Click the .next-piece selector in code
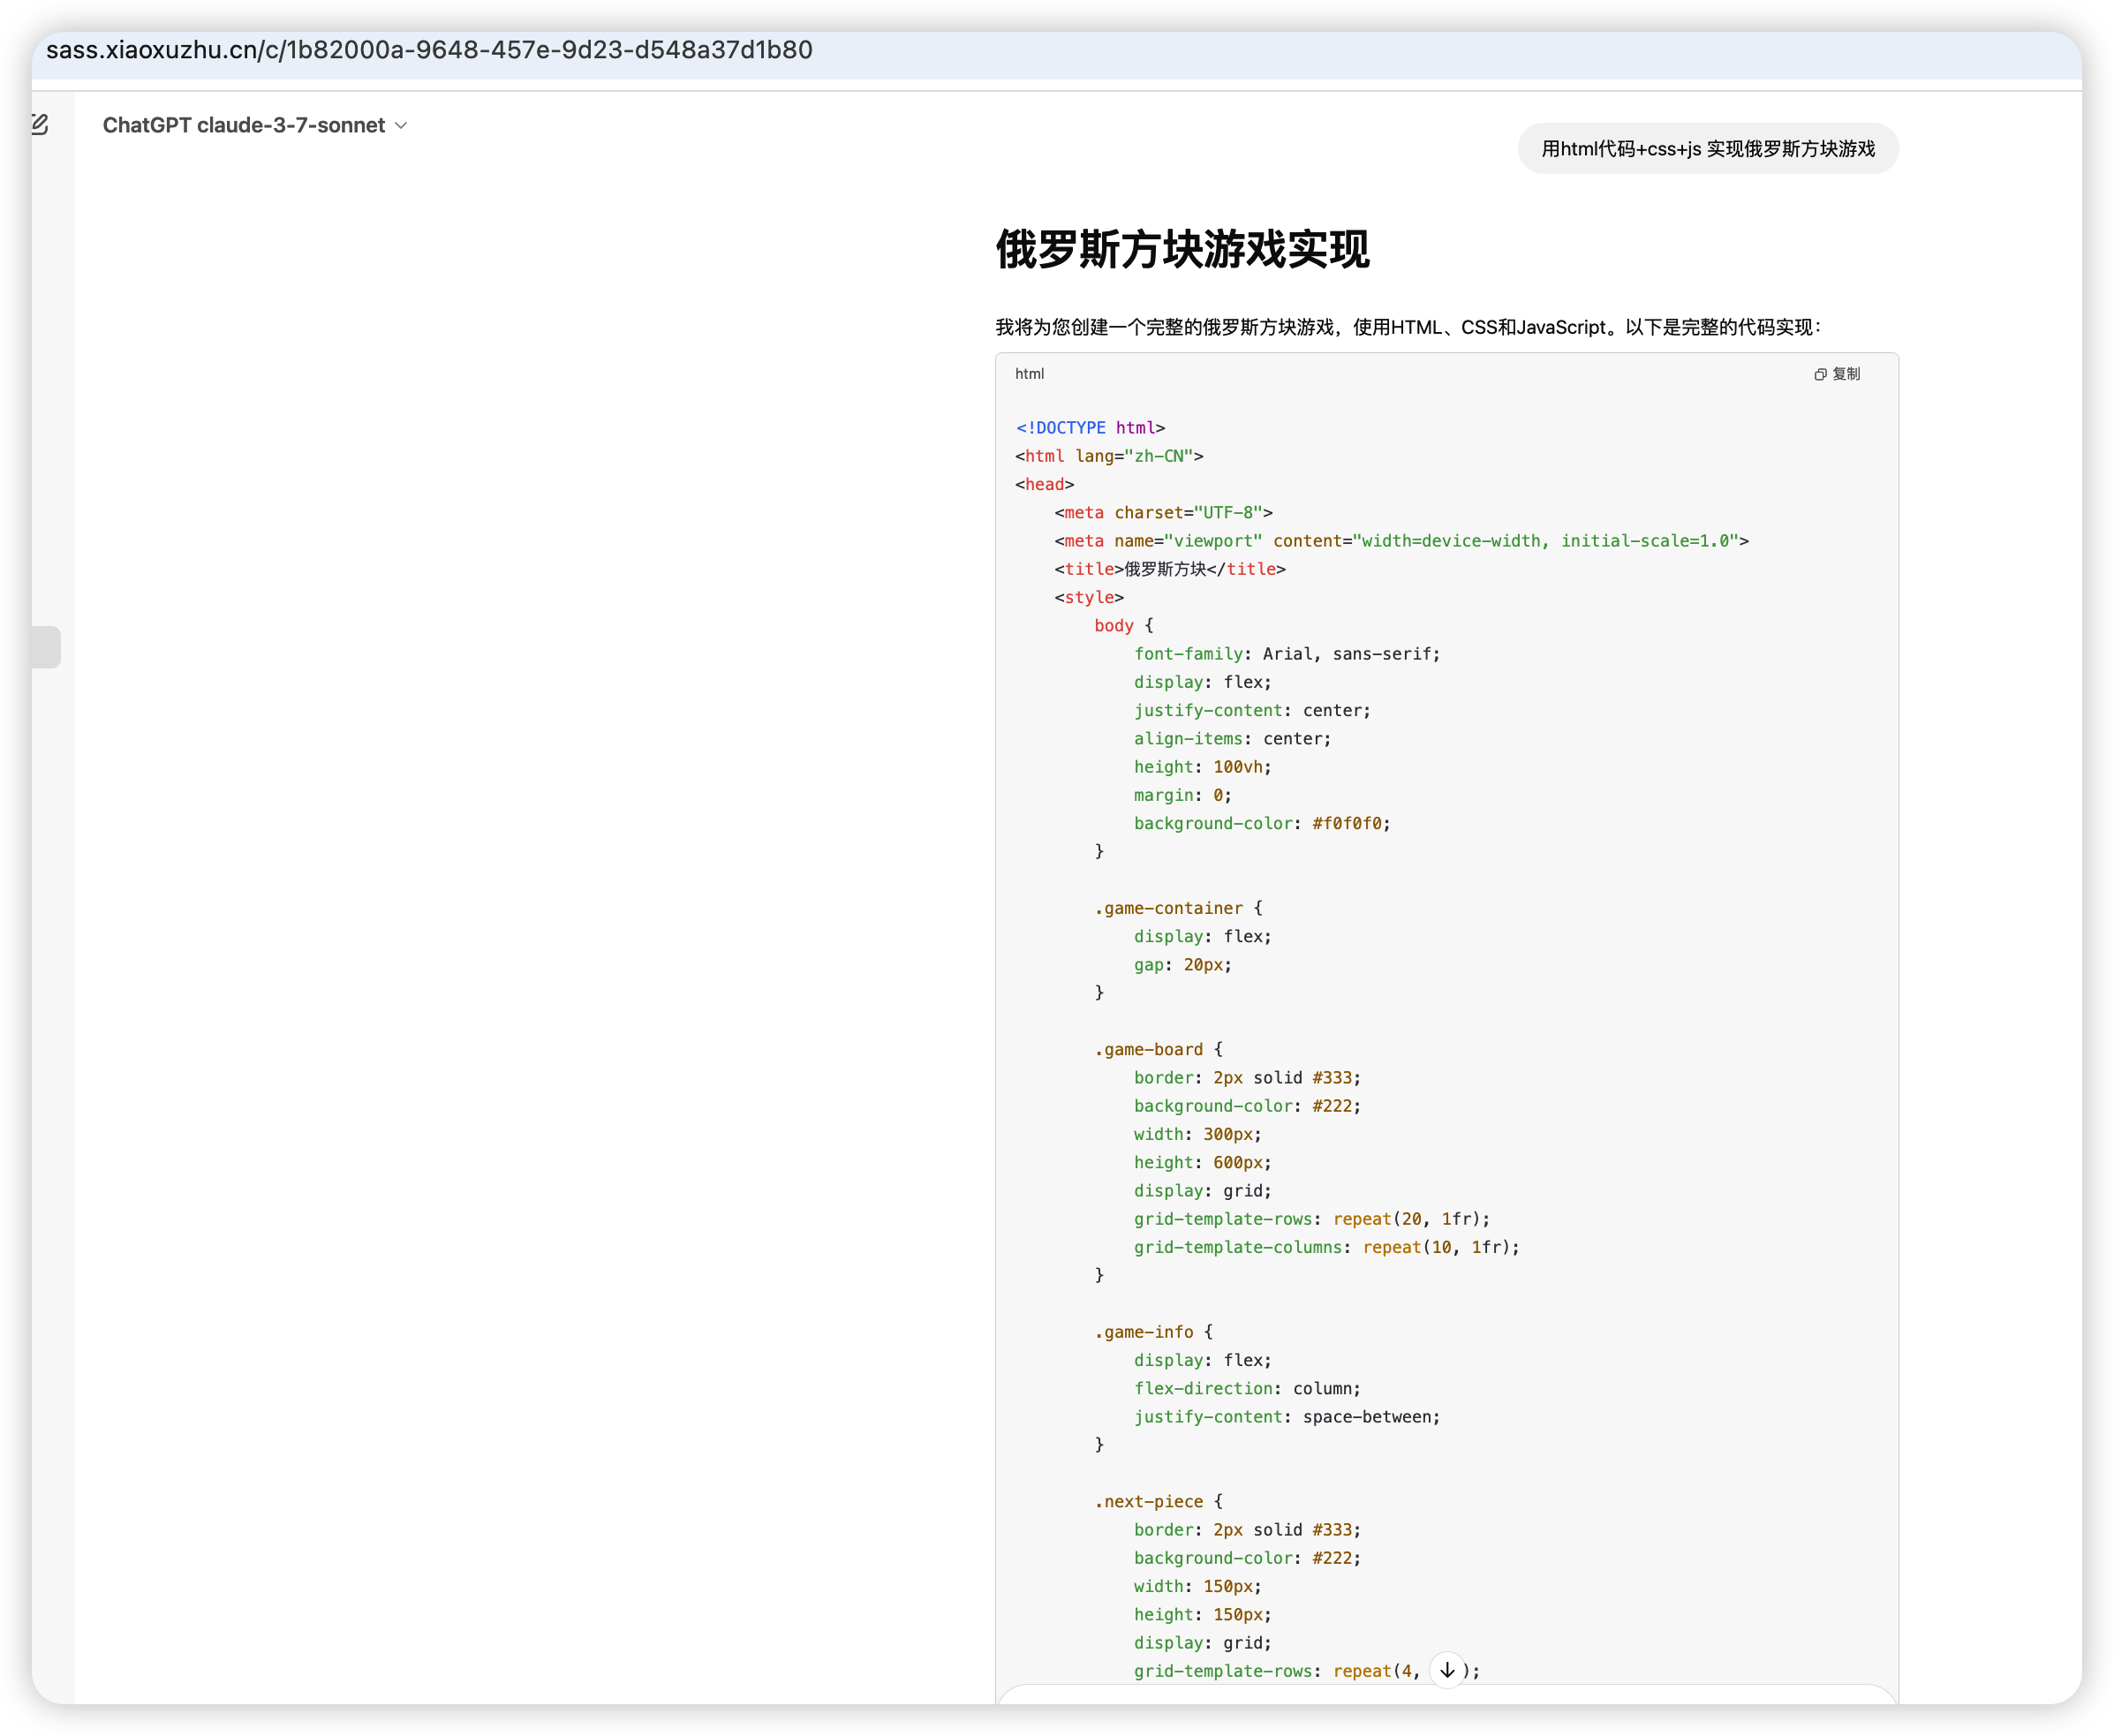 coord(1150,1501)
